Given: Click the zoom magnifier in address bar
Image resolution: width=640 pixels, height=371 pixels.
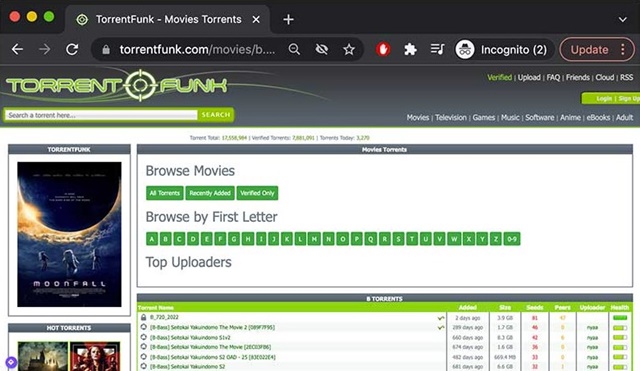Looking at the screenshot, I should click(x=294, y=50).
